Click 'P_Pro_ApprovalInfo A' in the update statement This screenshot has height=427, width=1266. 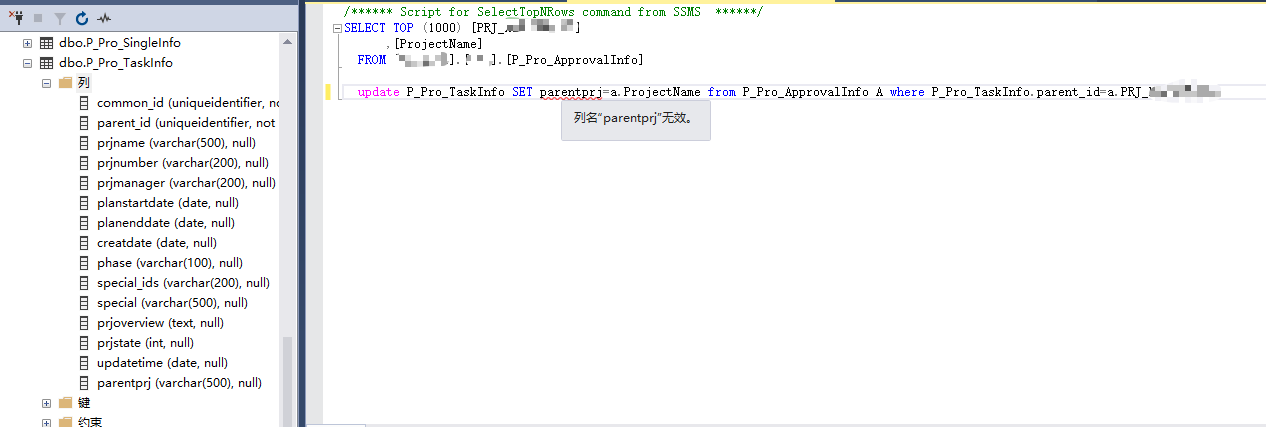click(x=812, y=92)
